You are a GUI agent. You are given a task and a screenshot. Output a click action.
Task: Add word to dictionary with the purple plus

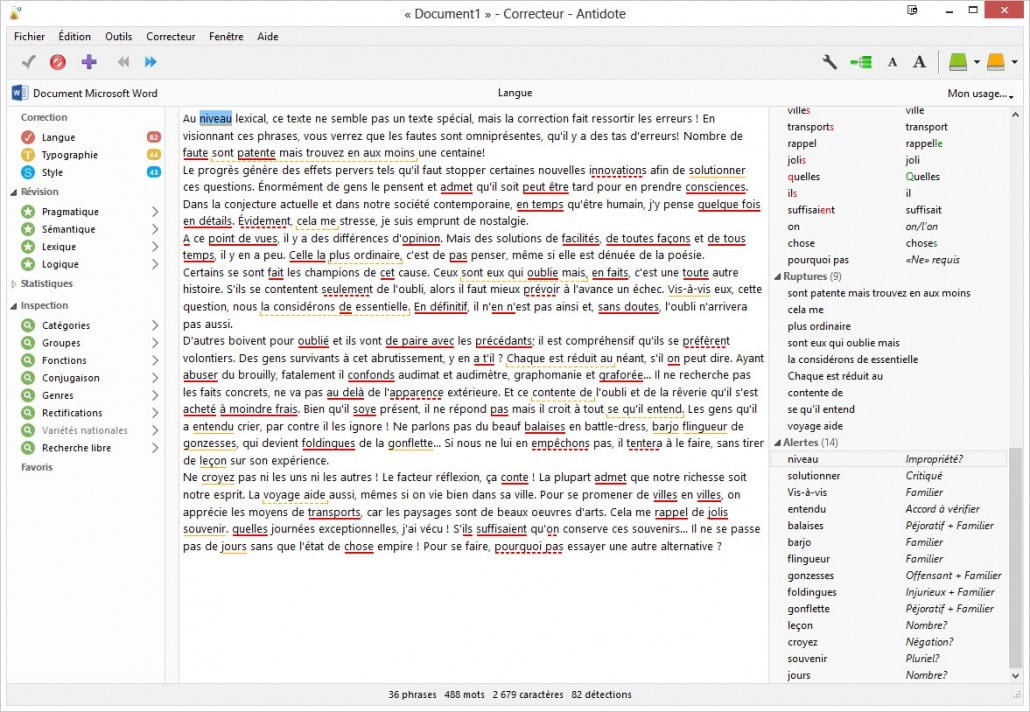pos(88,61)
